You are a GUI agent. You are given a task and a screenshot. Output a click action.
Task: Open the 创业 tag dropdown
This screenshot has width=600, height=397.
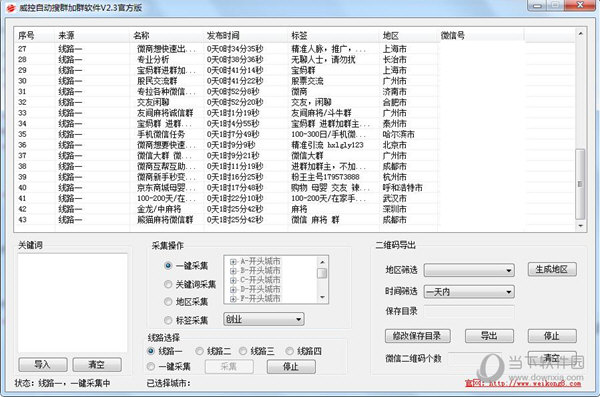click(264, 319)
